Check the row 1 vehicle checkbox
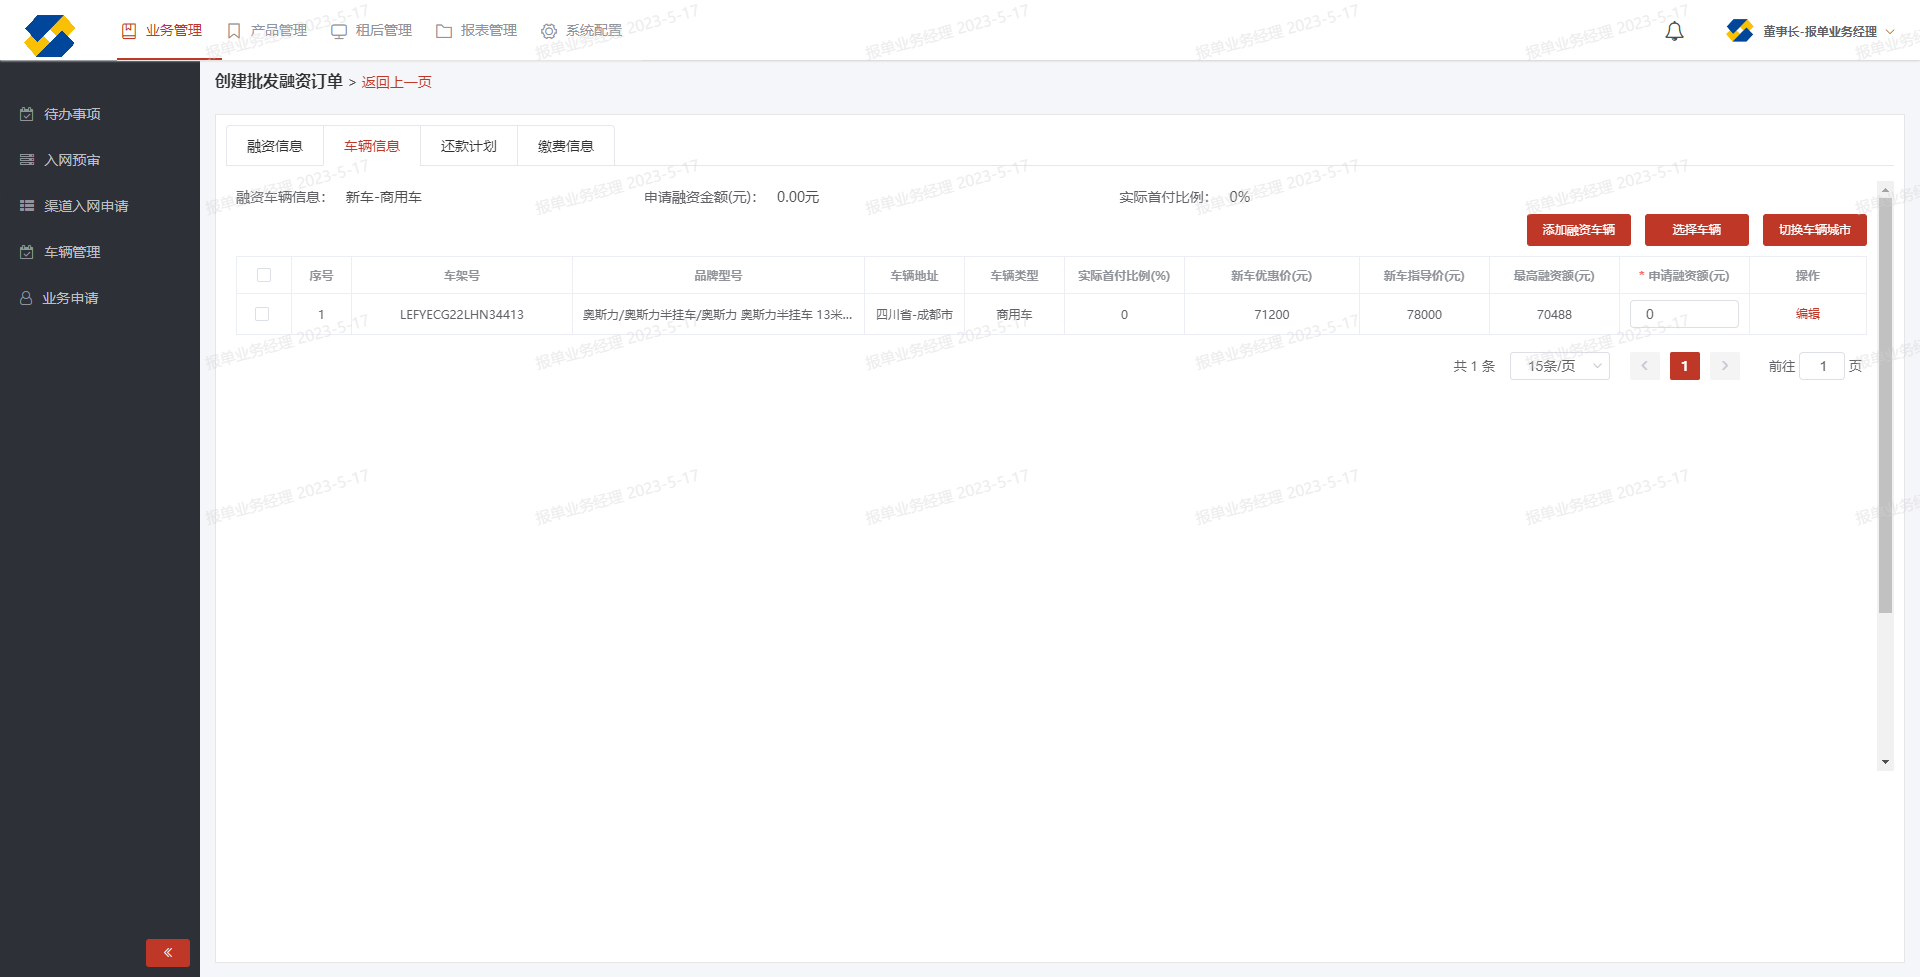The width and height of the screenshot is (1920, 977). pyautogui.click(x=262, y=314)
